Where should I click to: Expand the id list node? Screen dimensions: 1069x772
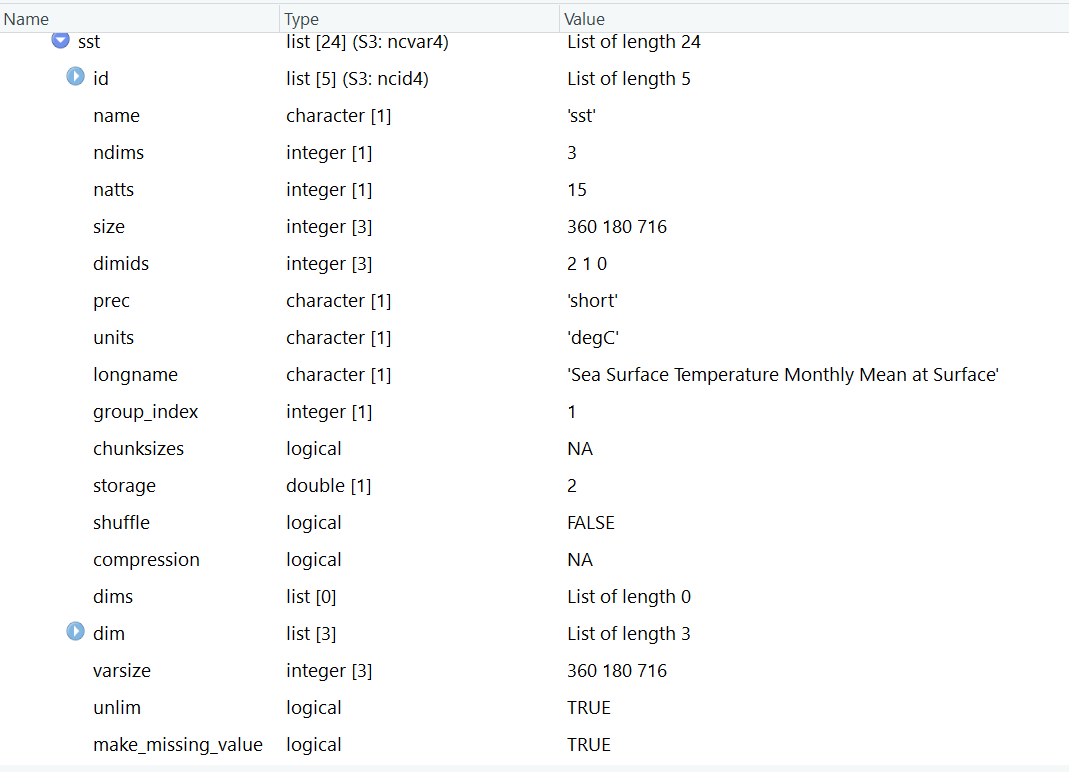pos(76,77)
